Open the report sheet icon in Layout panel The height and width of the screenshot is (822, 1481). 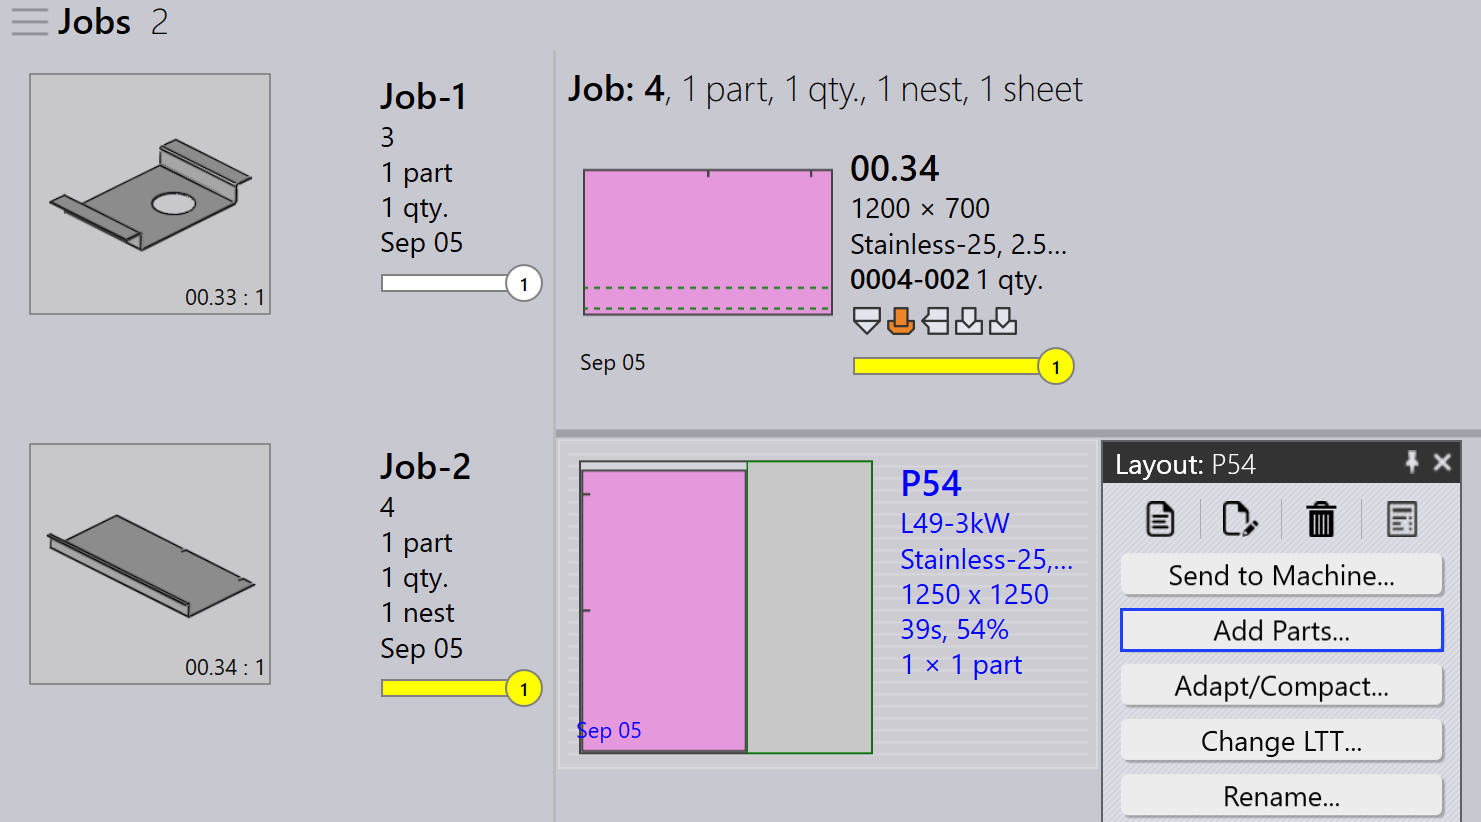(x=1402, y=519)
